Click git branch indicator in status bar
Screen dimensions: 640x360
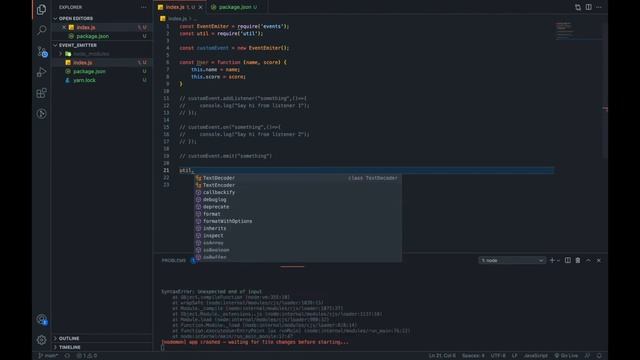tap(48, 356)
